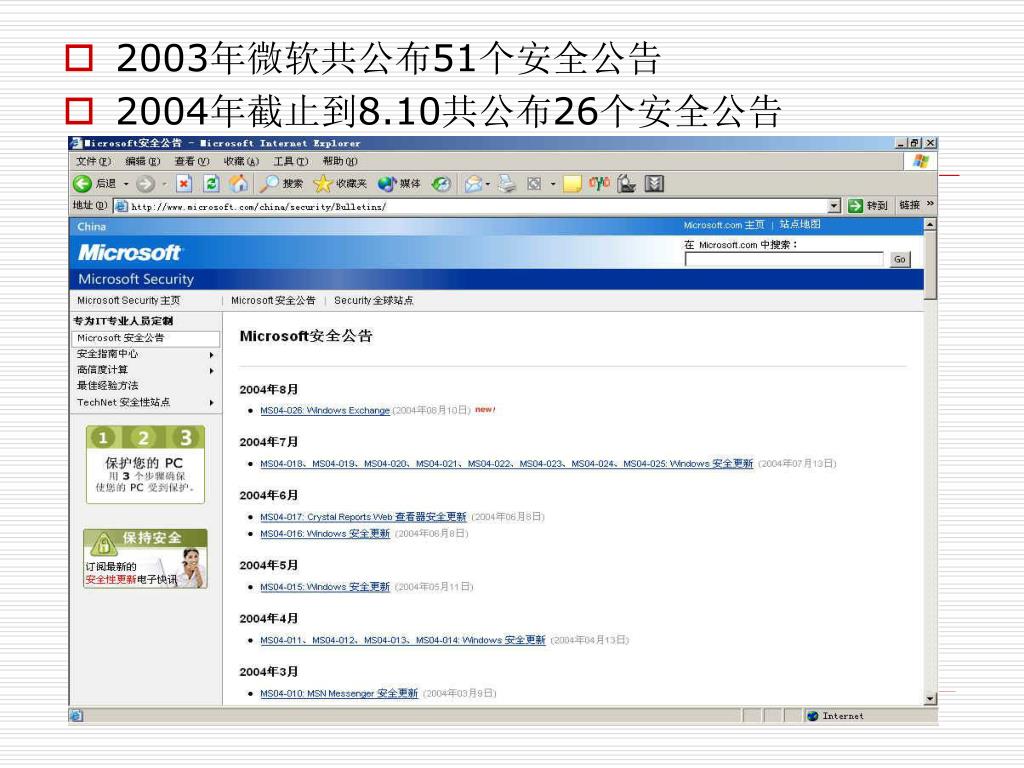
Task: Click the vertical scrollbar down arrow
Action: 931,699
